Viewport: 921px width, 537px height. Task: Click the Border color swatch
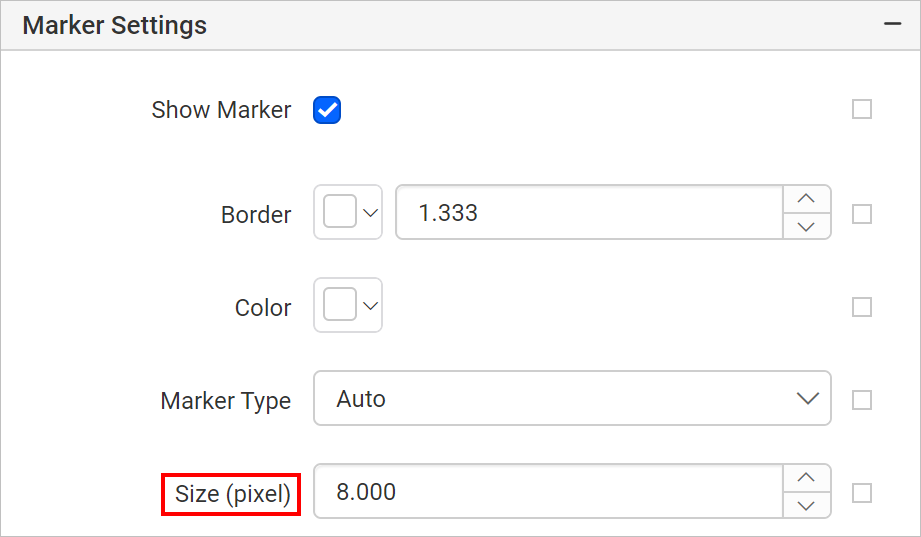click(340, 212)
